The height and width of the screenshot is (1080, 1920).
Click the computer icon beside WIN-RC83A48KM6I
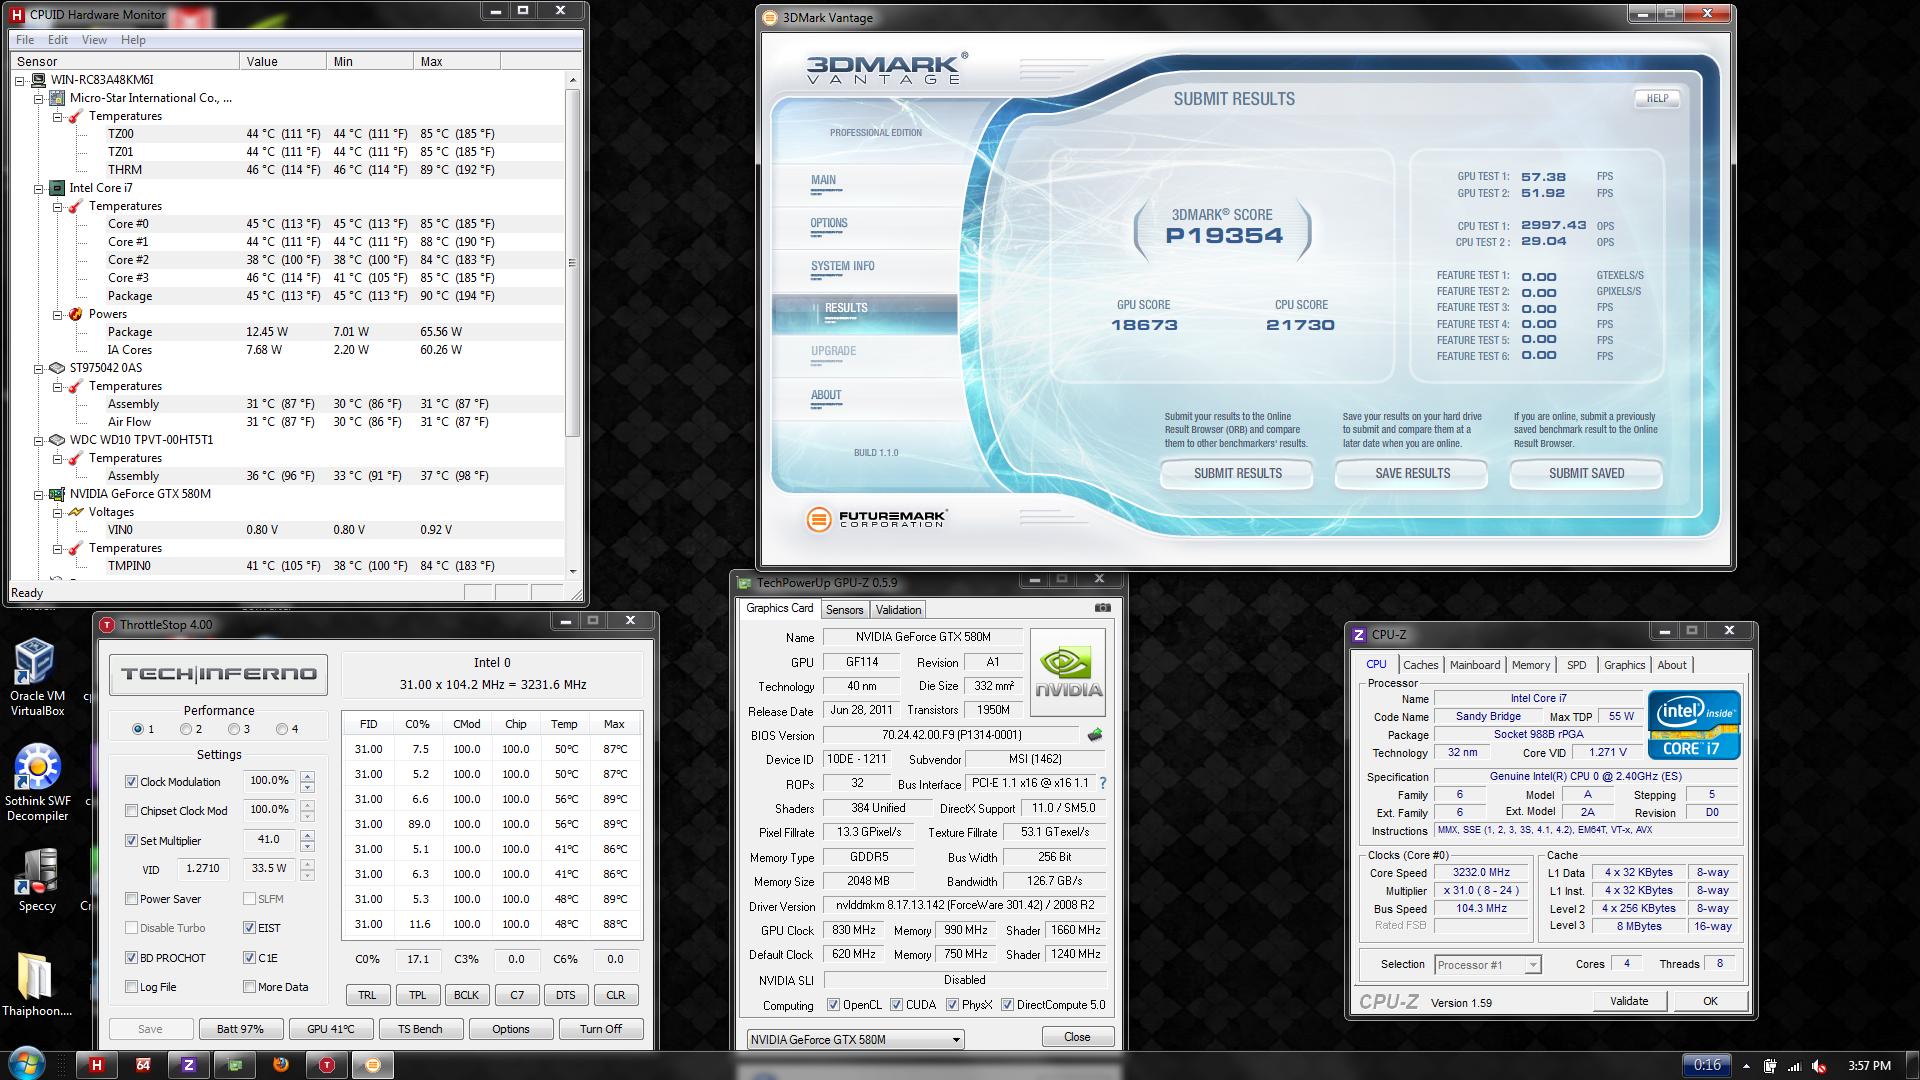[38, 80]
